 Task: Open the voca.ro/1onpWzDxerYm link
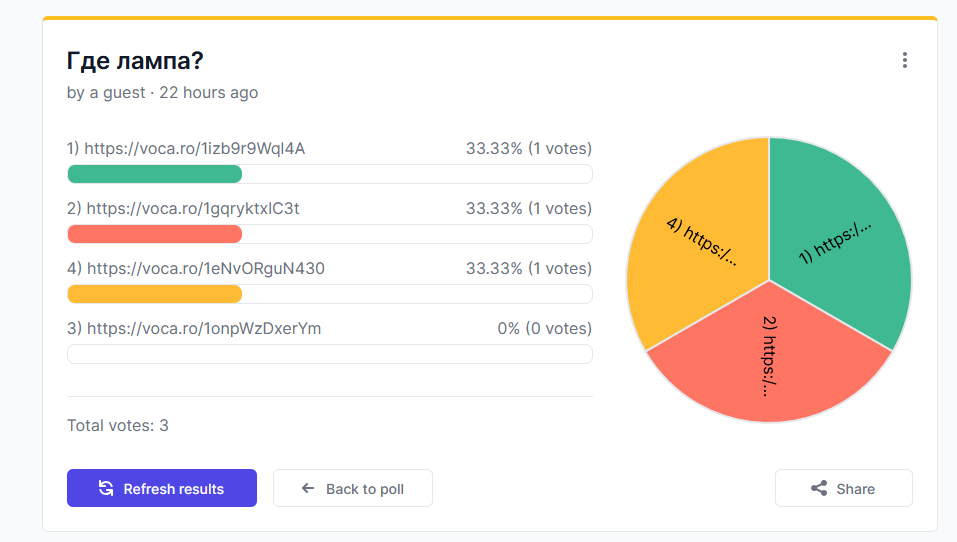(204, 328)
